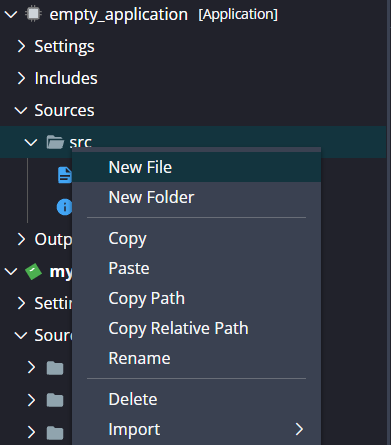Click the second collapsed gray folder icon
This screenshot has height=445, width=391.
55,400
